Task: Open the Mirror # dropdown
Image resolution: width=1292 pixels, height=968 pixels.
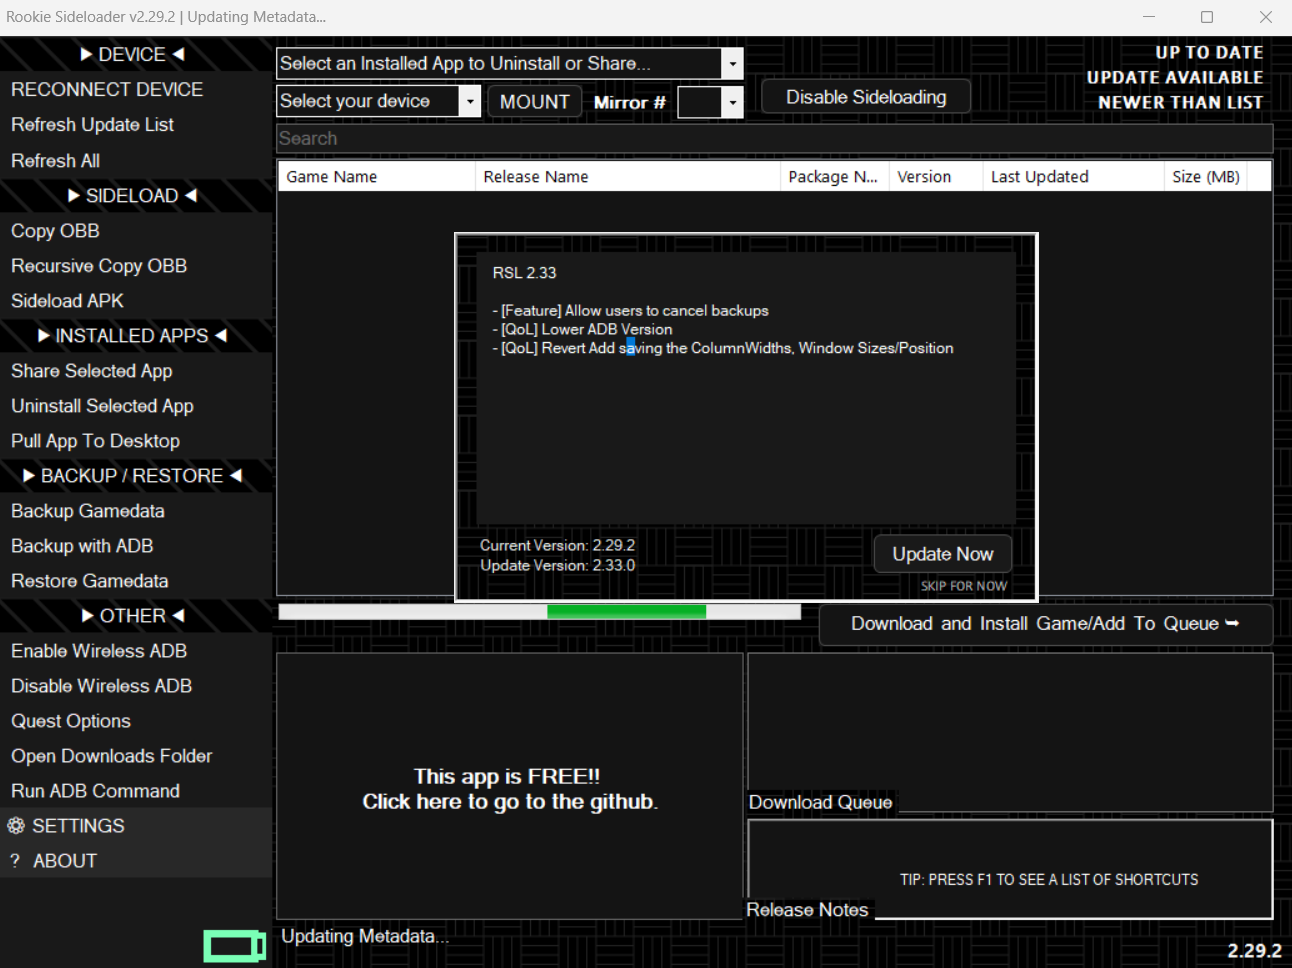Action: tap(732, 102)
